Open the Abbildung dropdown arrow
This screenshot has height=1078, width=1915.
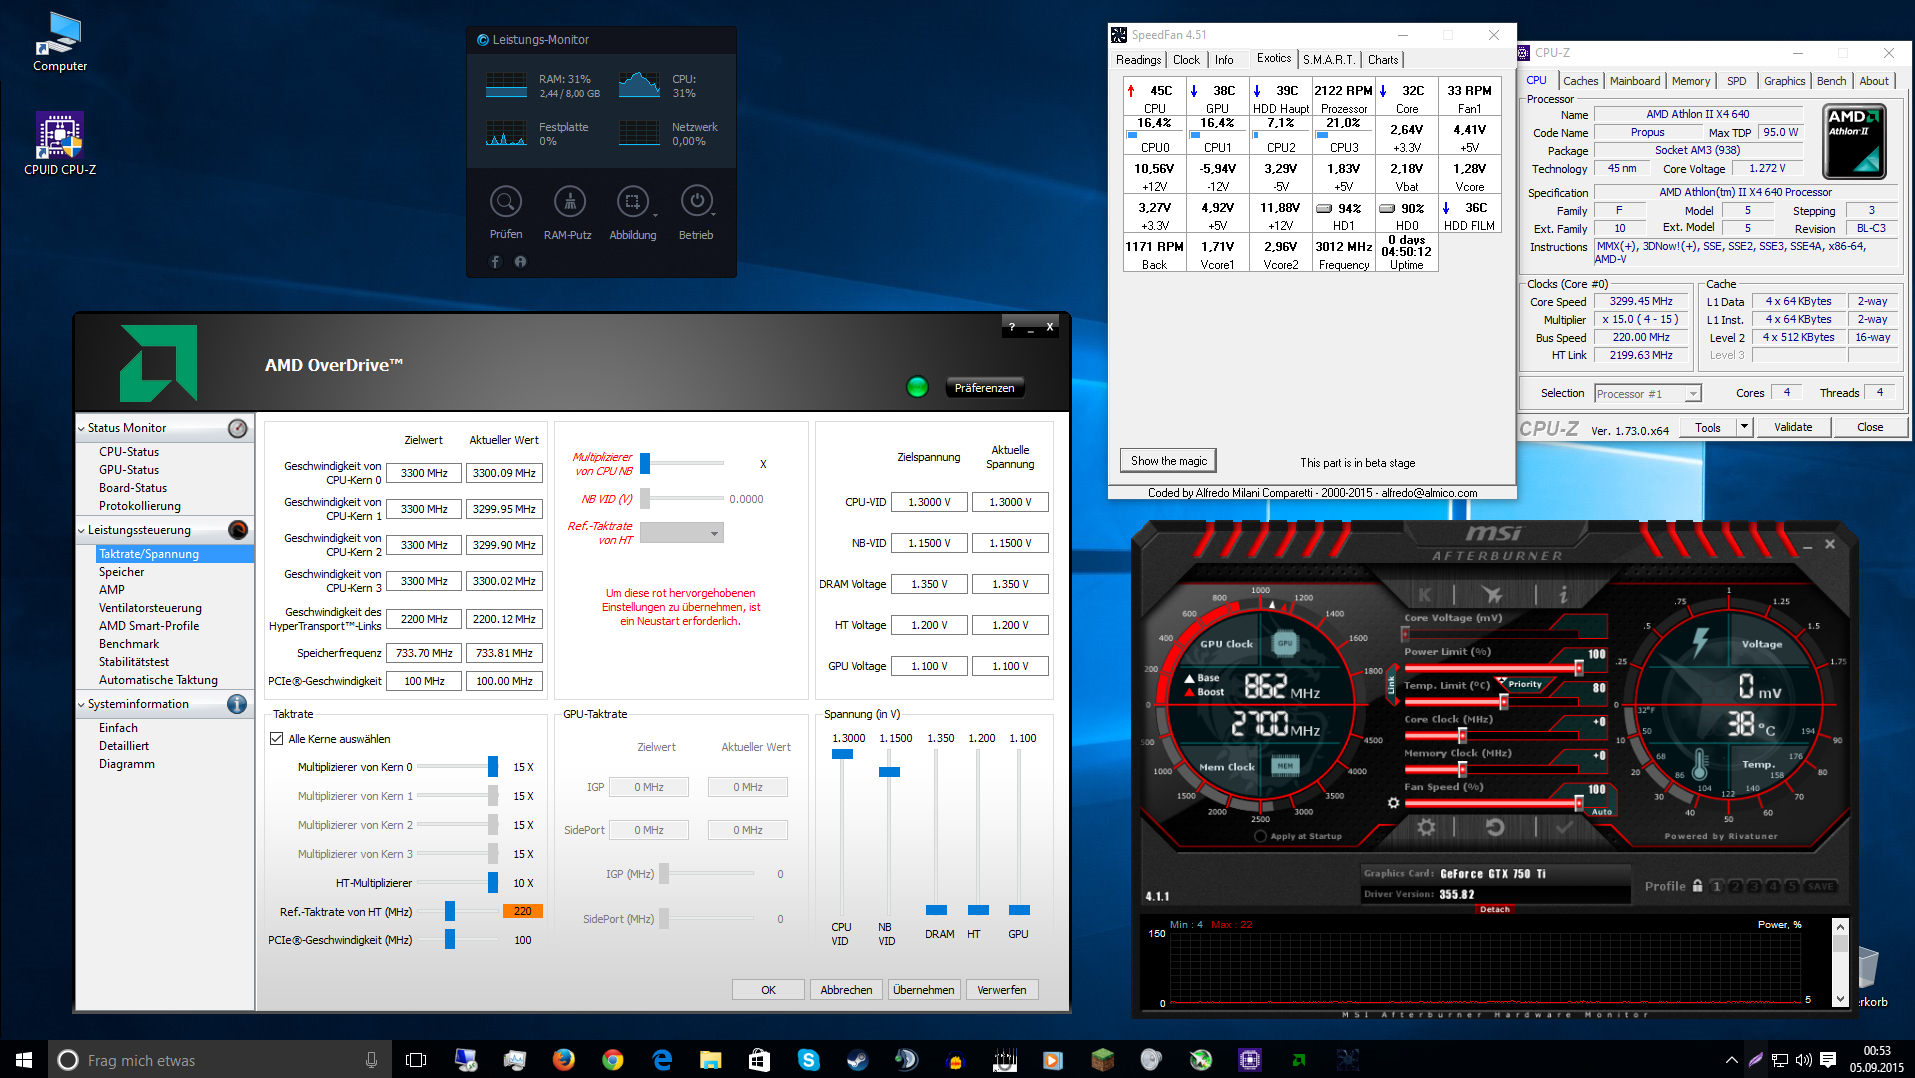pyautogui.click(x=655, y=215)
